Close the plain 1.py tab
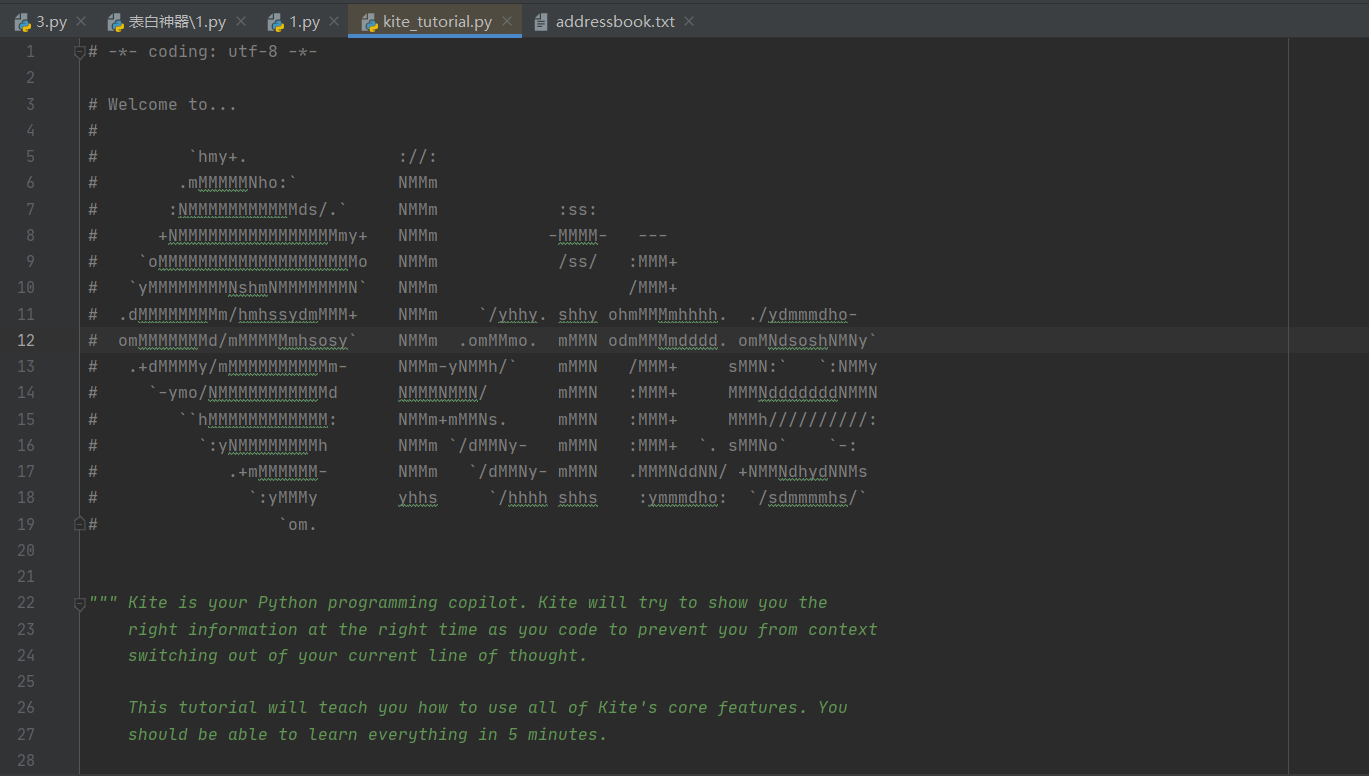Image resolution: width=1369 pixels, height=776 pixels. (334, 21)
